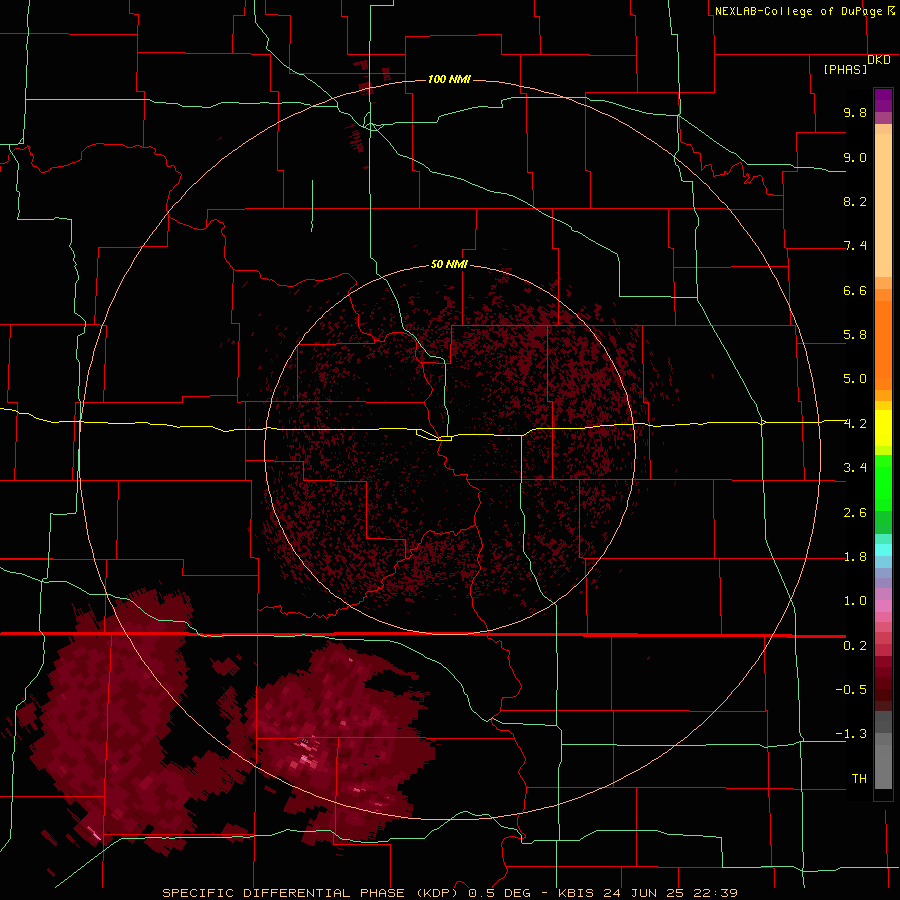900x900 pixels.
Task: Click the 3.4 value on the color scale
Action: 855,468
